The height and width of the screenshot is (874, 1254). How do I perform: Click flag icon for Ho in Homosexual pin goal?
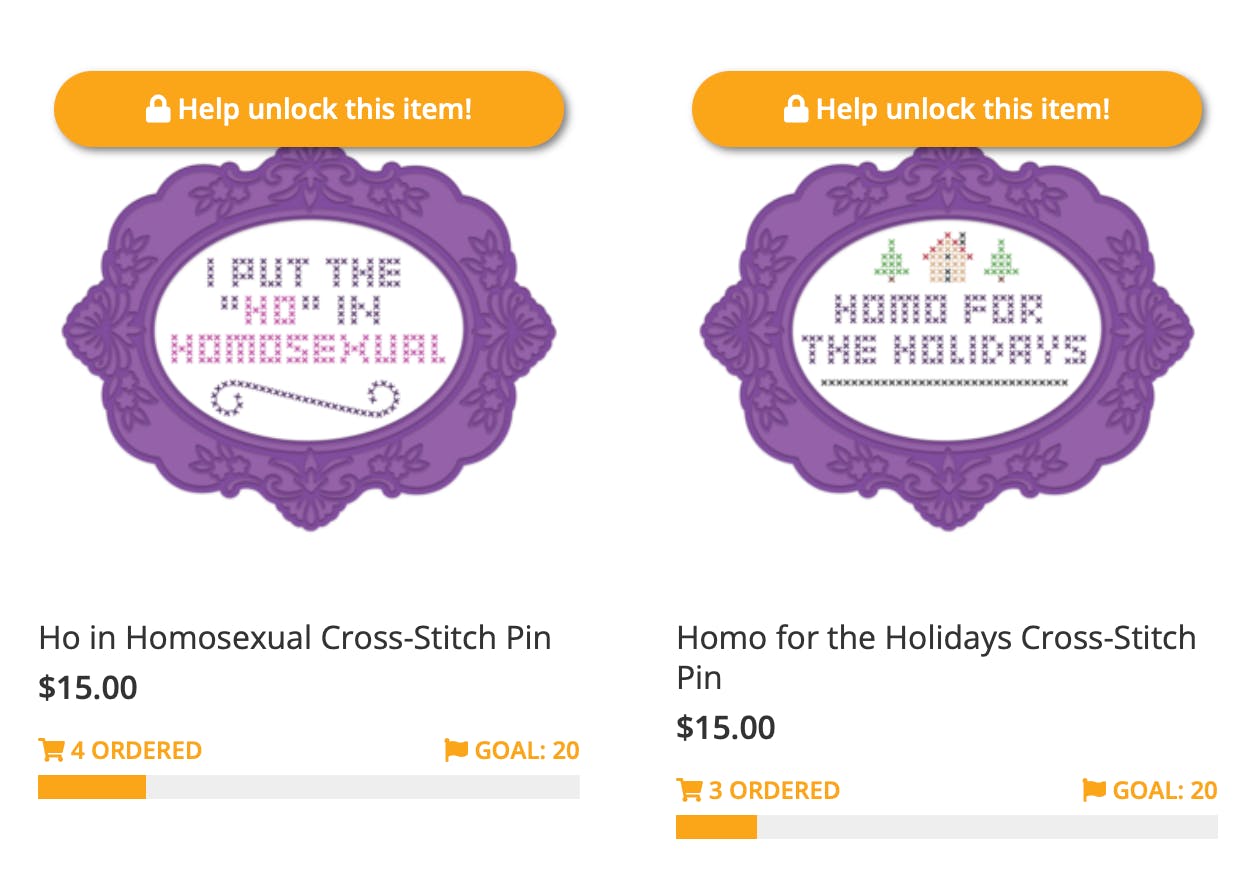tap(456, 750)
